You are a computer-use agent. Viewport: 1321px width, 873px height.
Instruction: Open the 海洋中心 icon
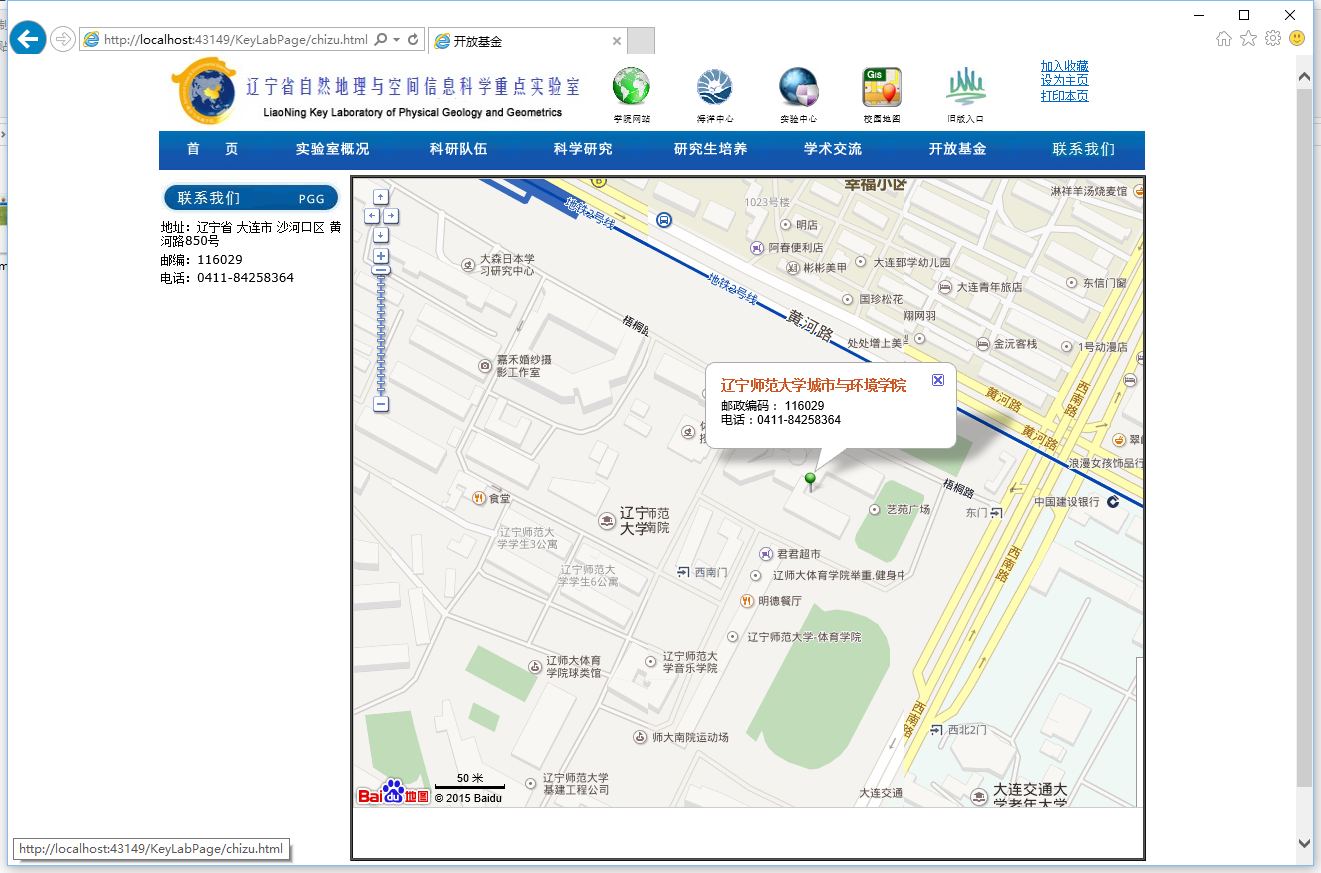tap(715, 87)
